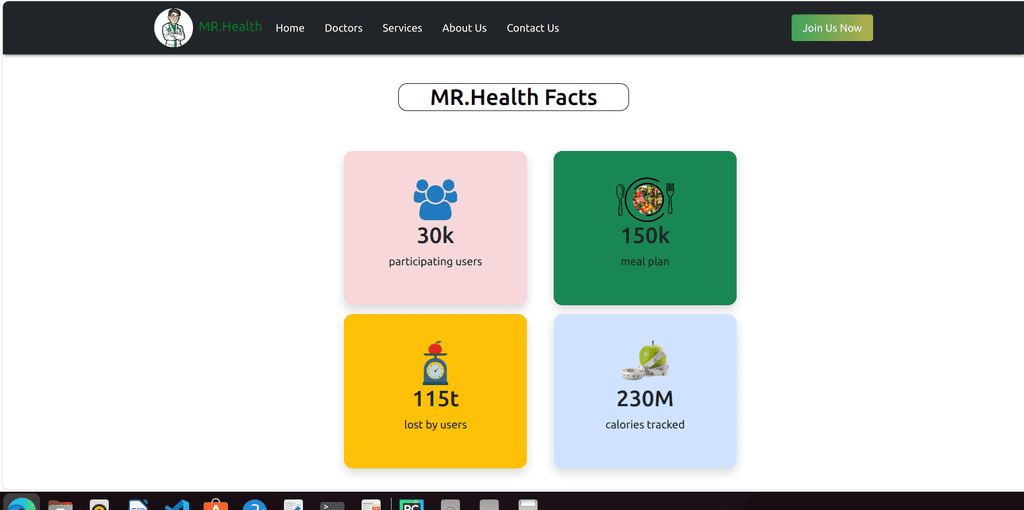Click the MR.Health brand link
Image resolution: width=1024 pixels, height=510 pixels.
tap(231, 27)
